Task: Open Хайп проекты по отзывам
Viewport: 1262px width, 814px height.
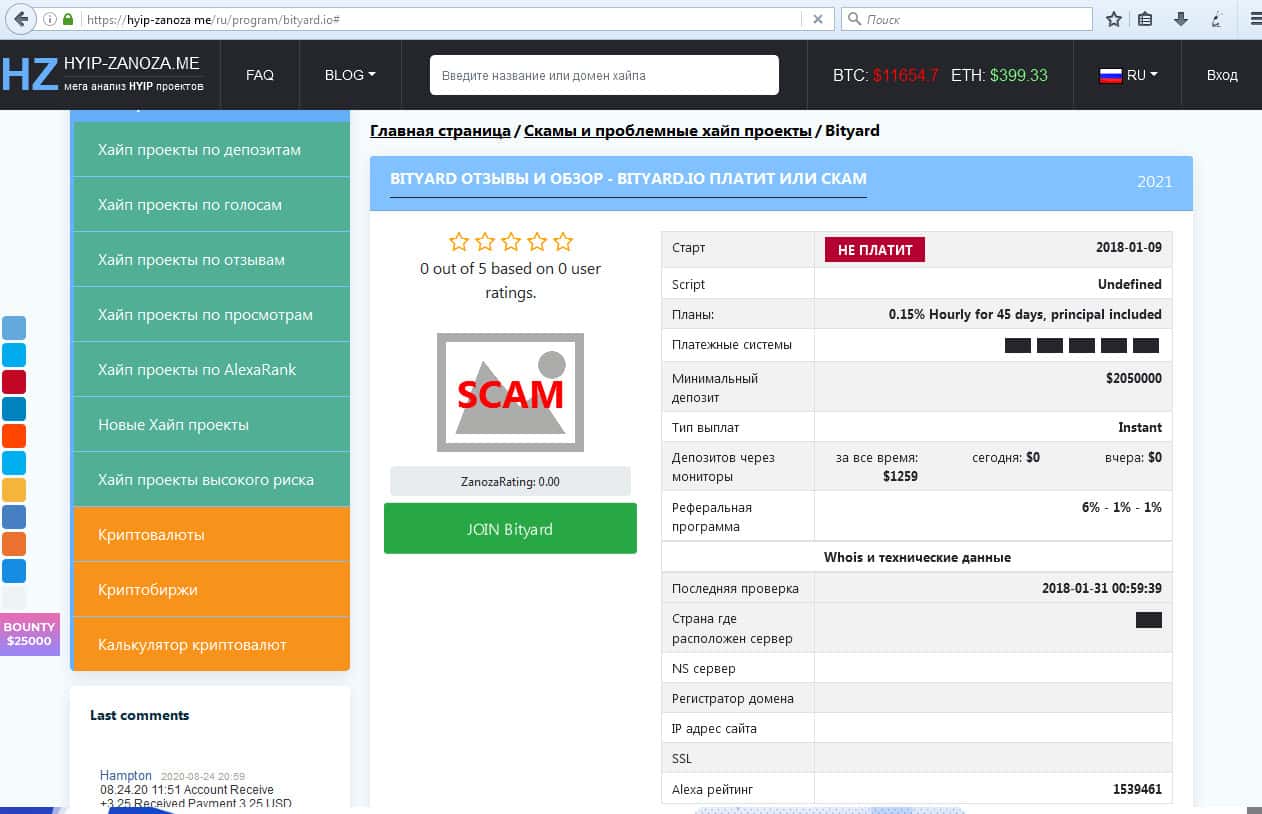Action: coord(211,260)
